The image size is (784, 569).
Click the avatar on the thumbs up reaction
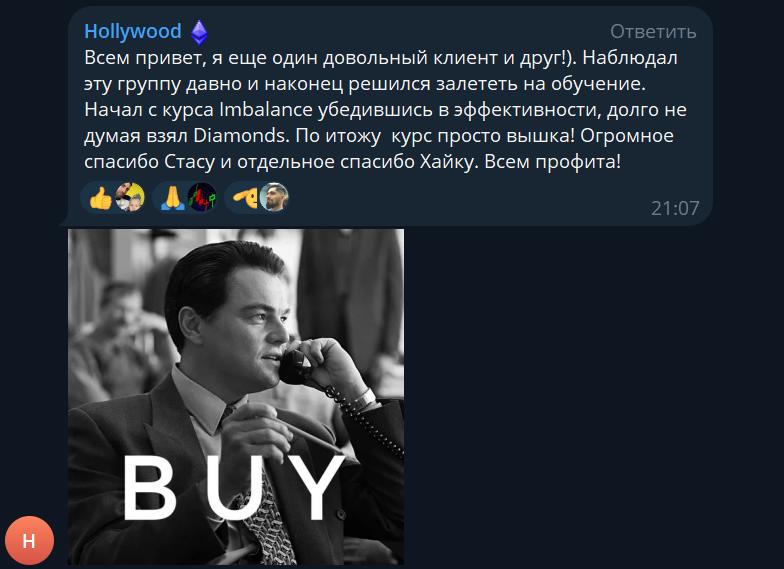pos(130,198)
